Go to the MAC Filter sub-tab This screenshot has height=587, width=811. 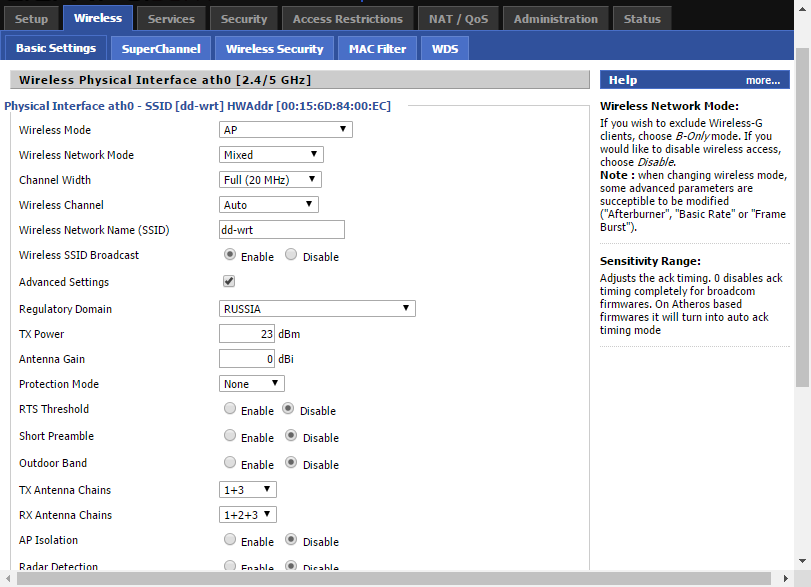377,49
